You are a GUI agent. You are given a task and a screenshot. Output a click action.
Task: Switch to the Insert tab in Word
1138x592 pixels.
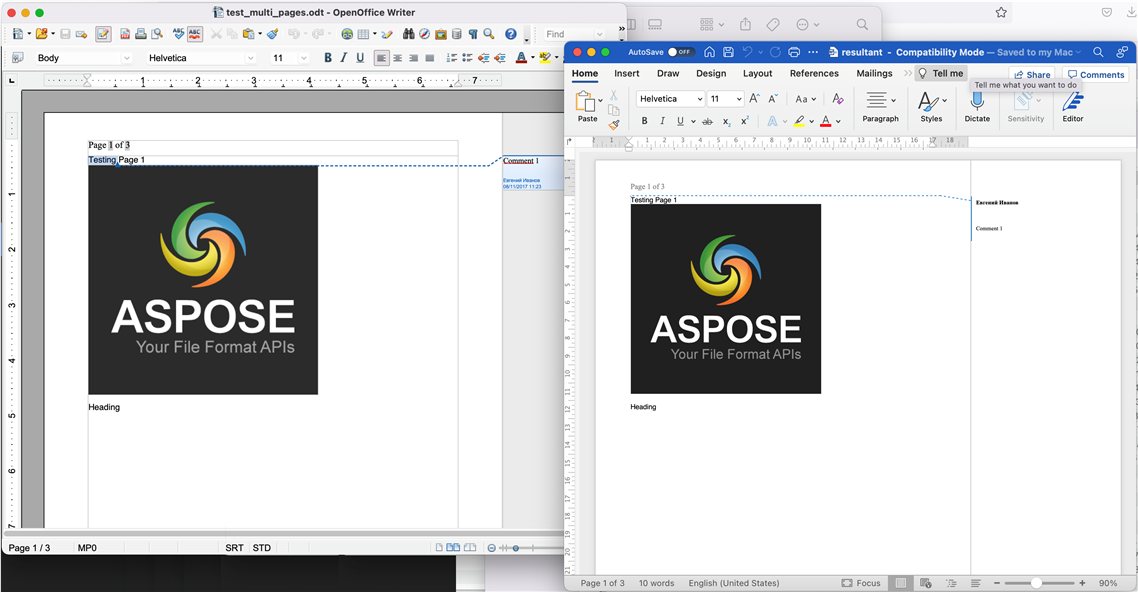coord(626,74)
